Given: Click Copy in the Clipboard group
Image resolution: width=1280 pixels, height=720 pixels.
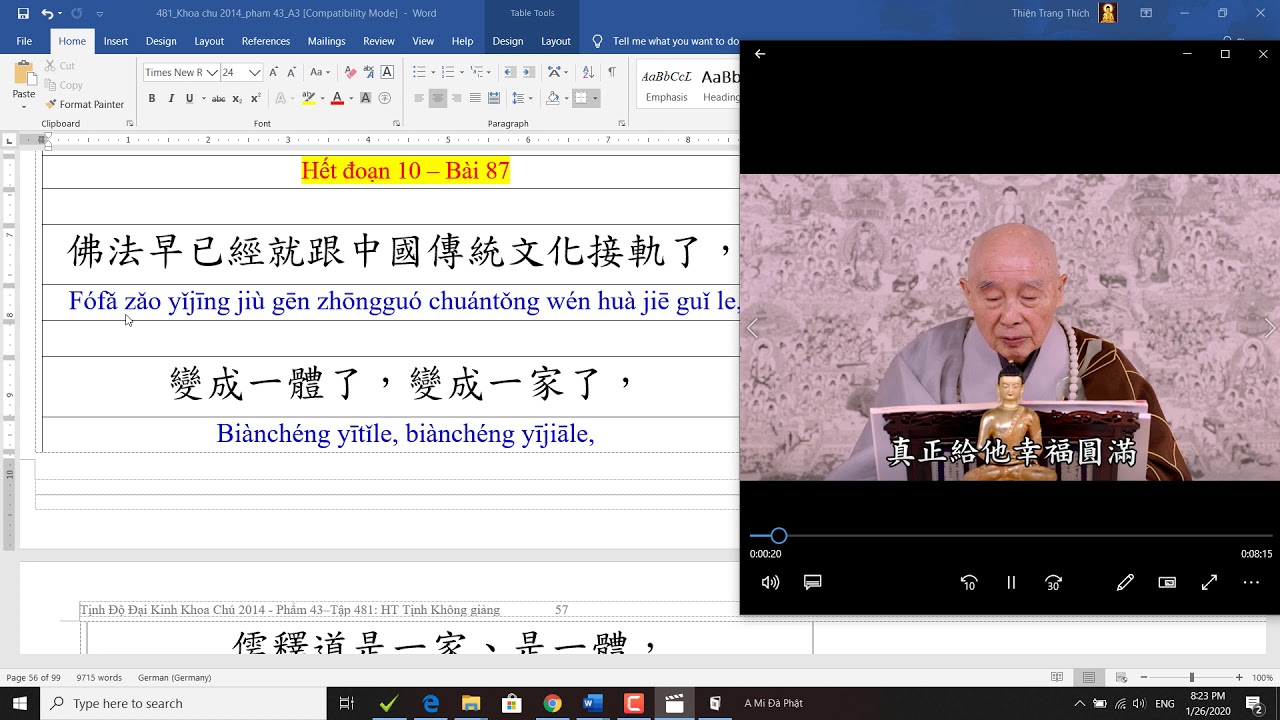Looking at the screenshot, I should (x=63, y=85).
